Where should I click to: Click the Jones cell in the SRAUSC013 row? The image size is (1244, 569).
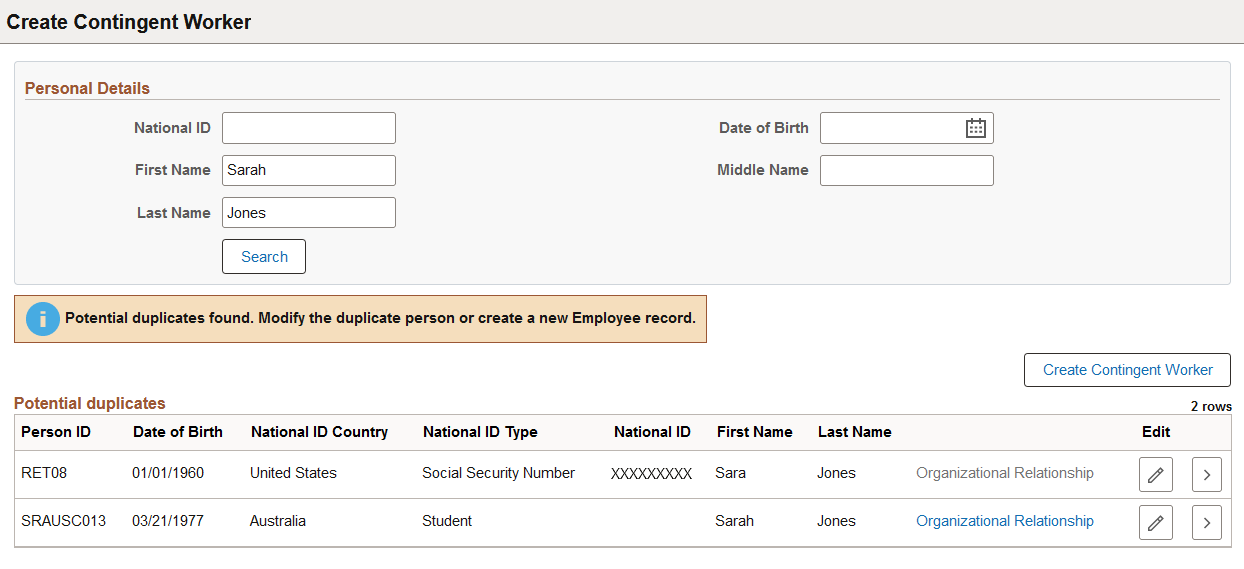pos(836,521)
